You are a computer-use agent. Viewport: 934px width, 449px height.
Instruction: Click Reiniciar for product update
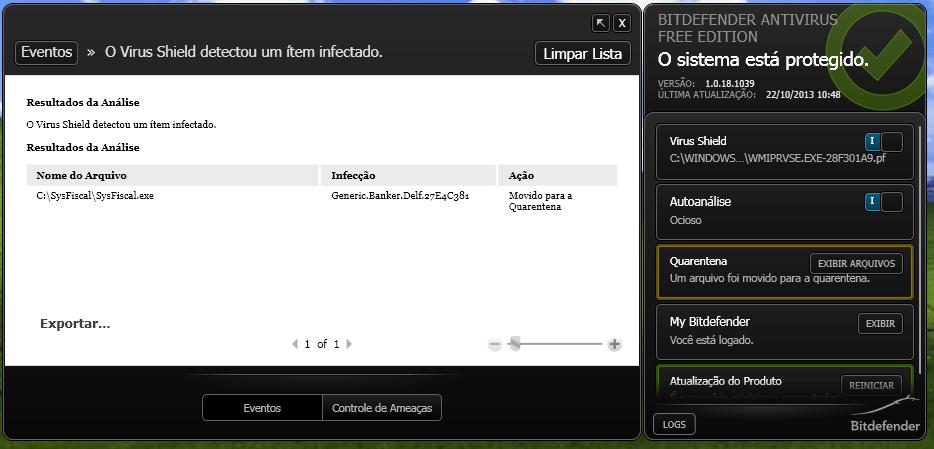pos(871,385)
